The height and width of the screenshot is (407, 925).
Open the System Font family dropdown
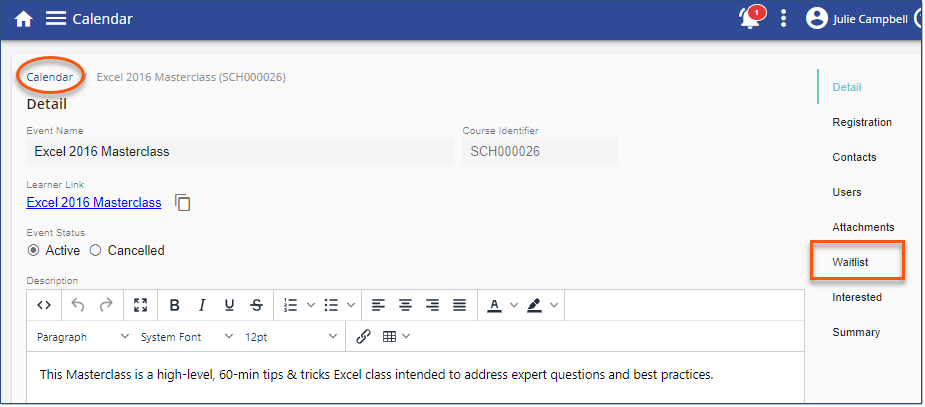coord(186,337)
